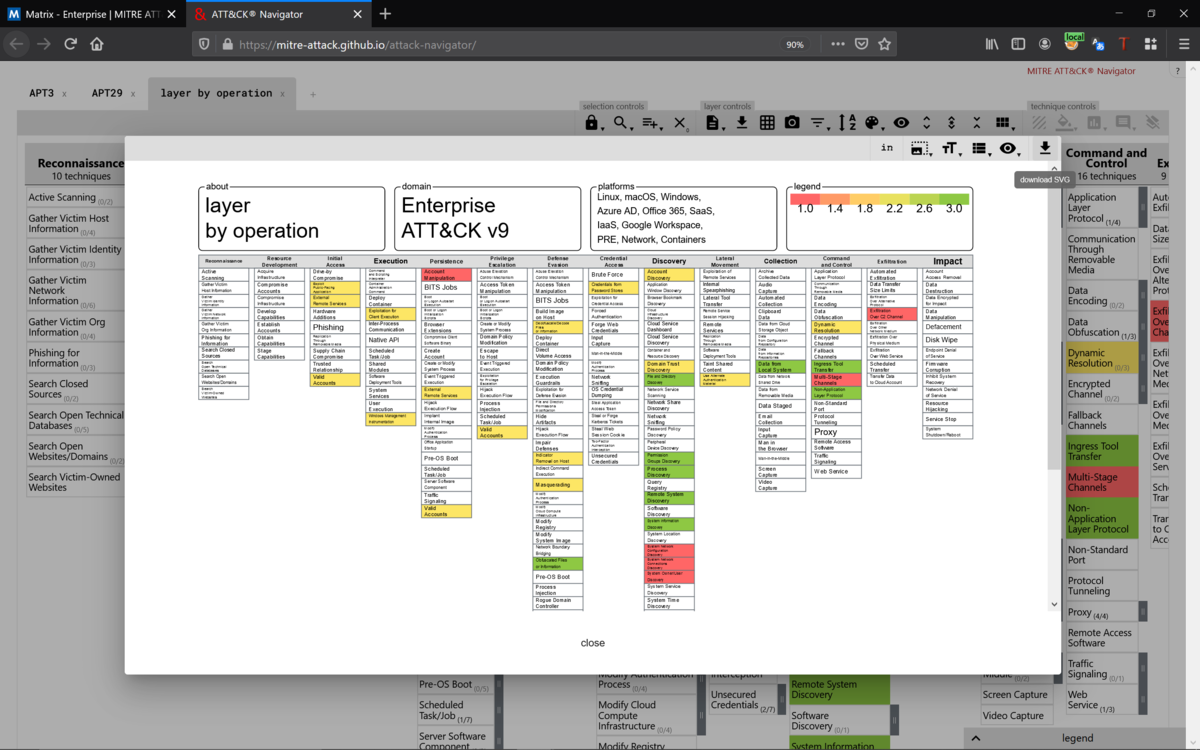This screenshot has width=1200, height=750.
Task: Open the search techniques magnifier icon
Action: 622,123
